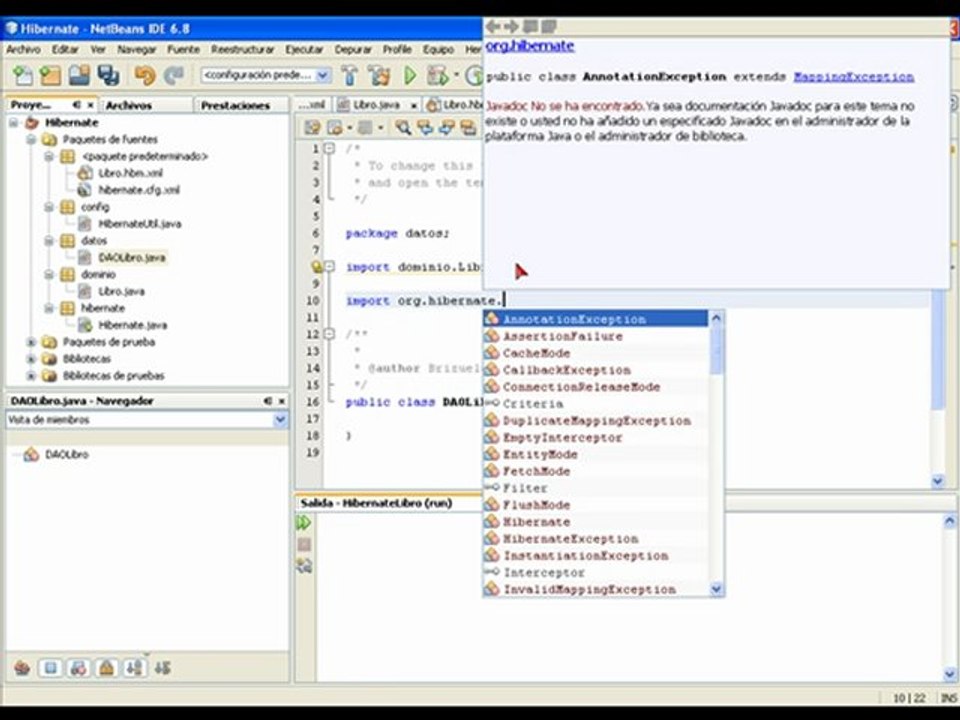960x720 pixels.
Task: Open the Navegar menu
Action: (x=137, y=49)
